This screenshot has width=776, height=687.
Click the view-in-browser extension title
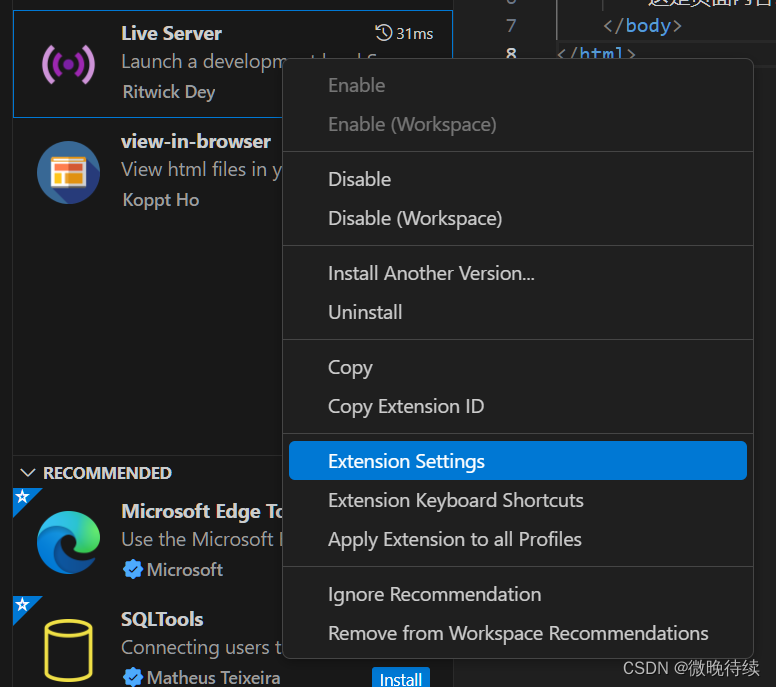[196, 142]
